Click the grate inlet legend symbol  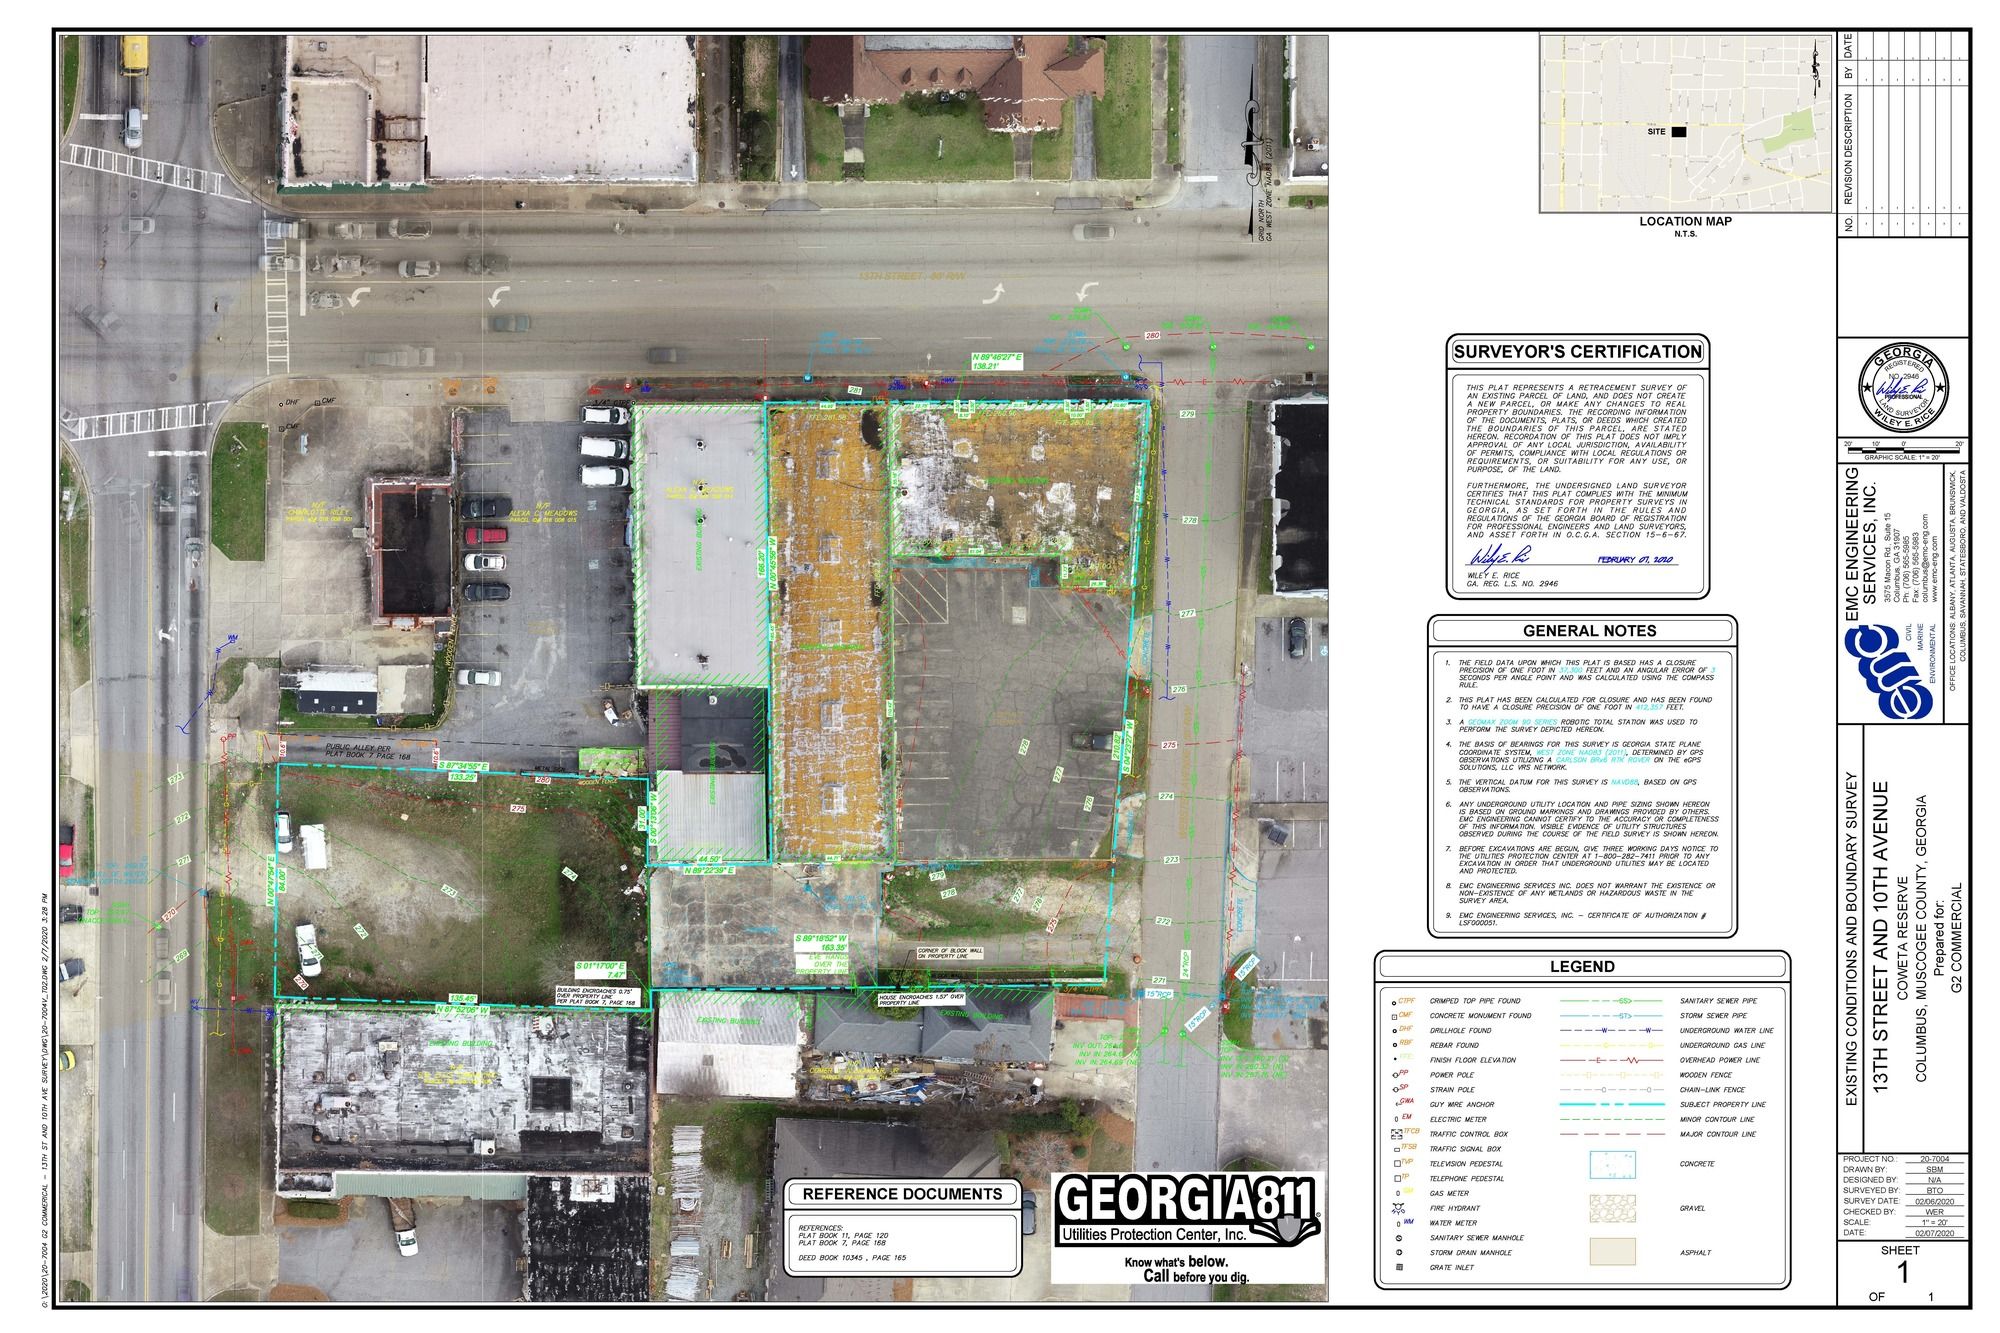pos(1399,1267)
